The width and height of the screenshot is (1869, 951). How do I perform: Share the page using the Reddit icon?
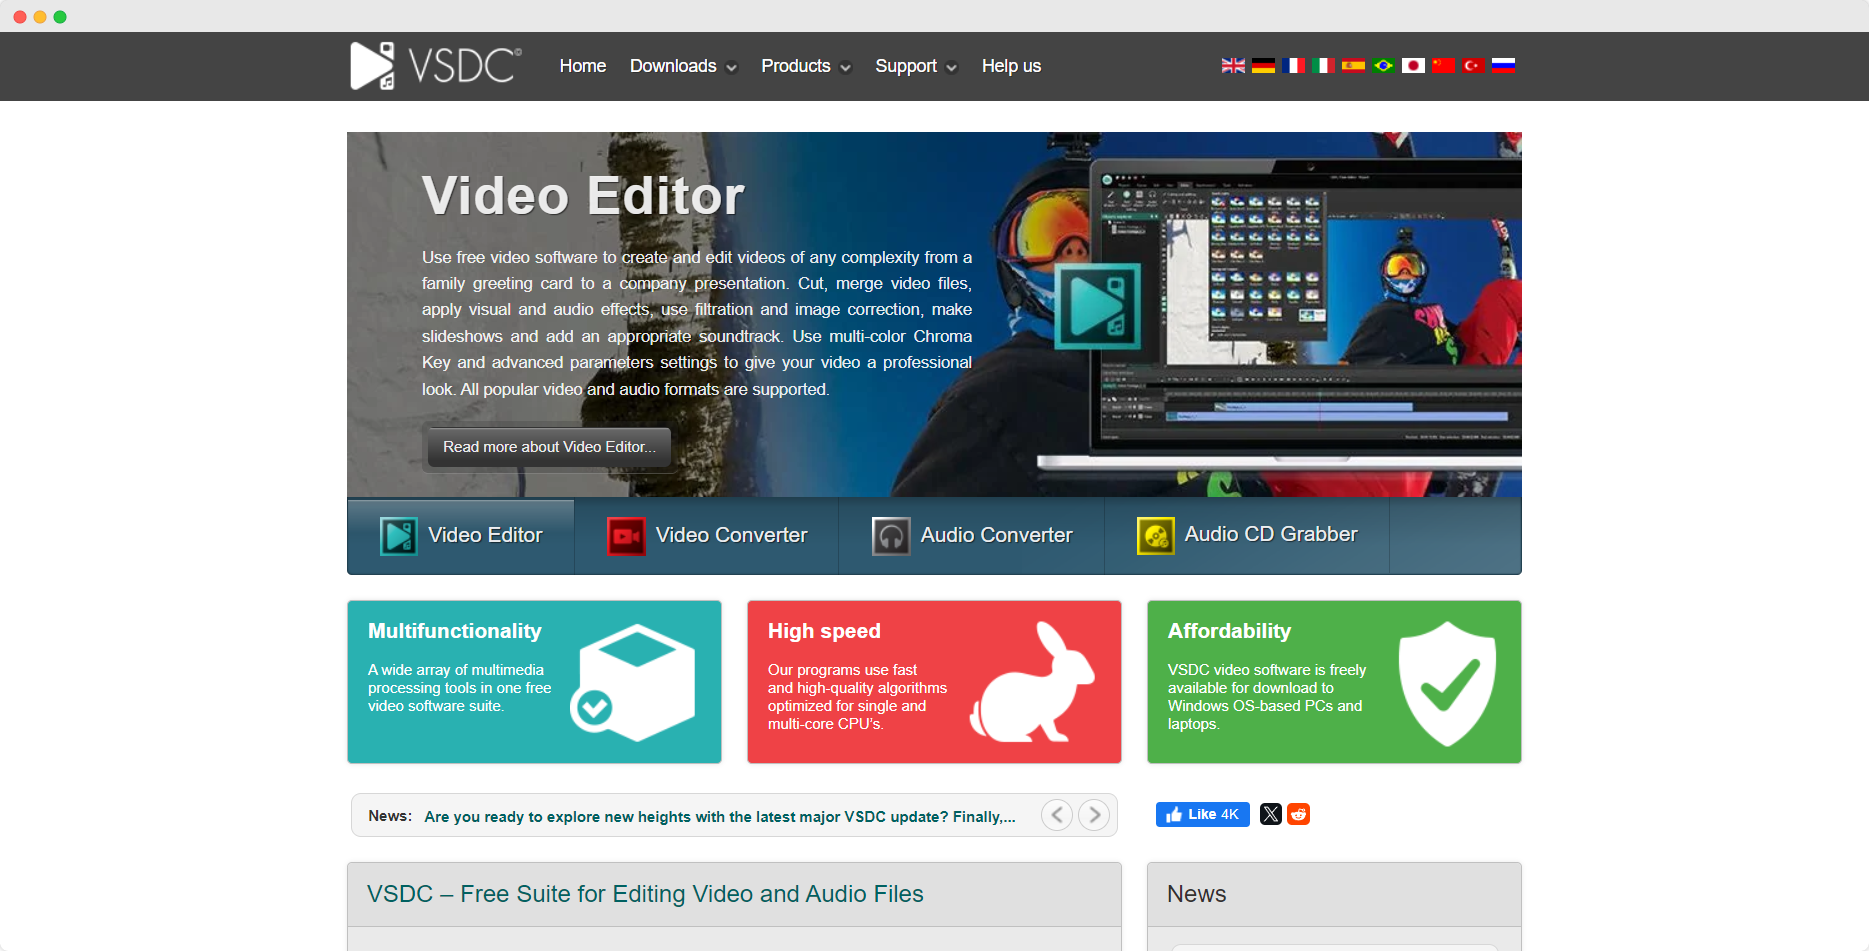click(x=1298, y=814)
